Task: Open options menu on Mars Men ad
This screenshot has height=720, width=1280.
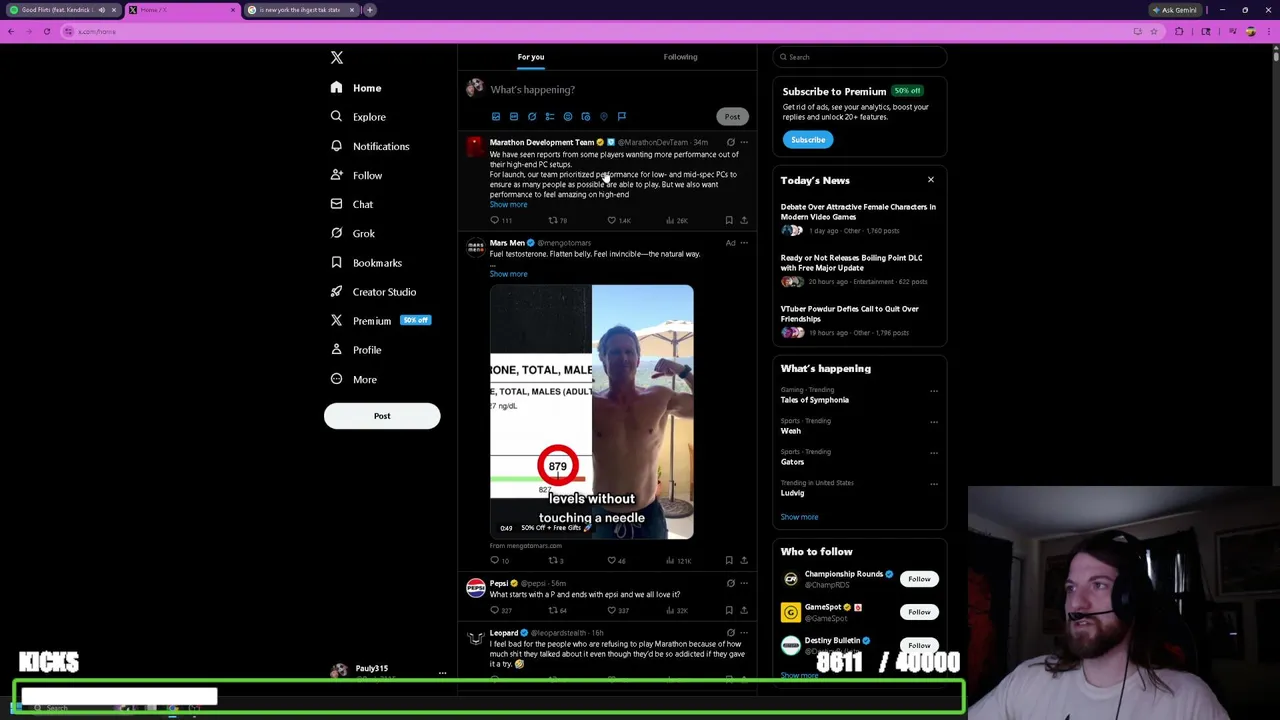Action: tap(743, 243)
